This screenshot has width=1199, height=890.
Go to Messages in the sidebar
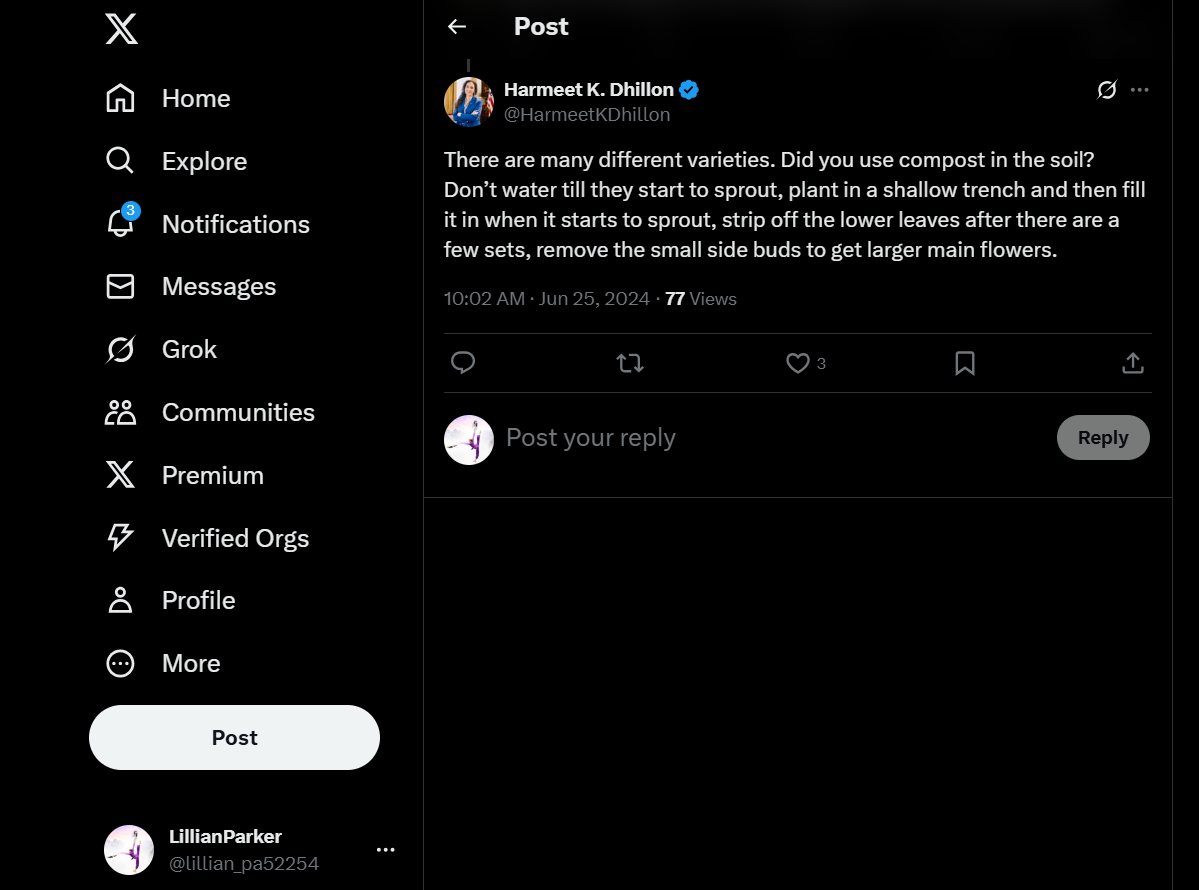[x=191, y=287]
